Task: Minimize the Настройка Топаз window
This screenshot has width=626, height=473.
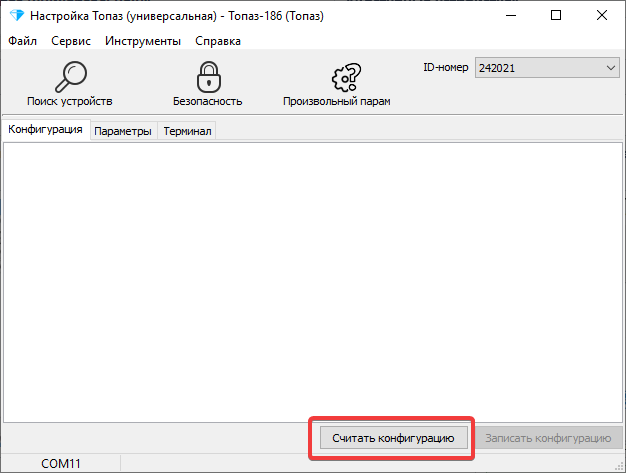Action: click(510, 15)
